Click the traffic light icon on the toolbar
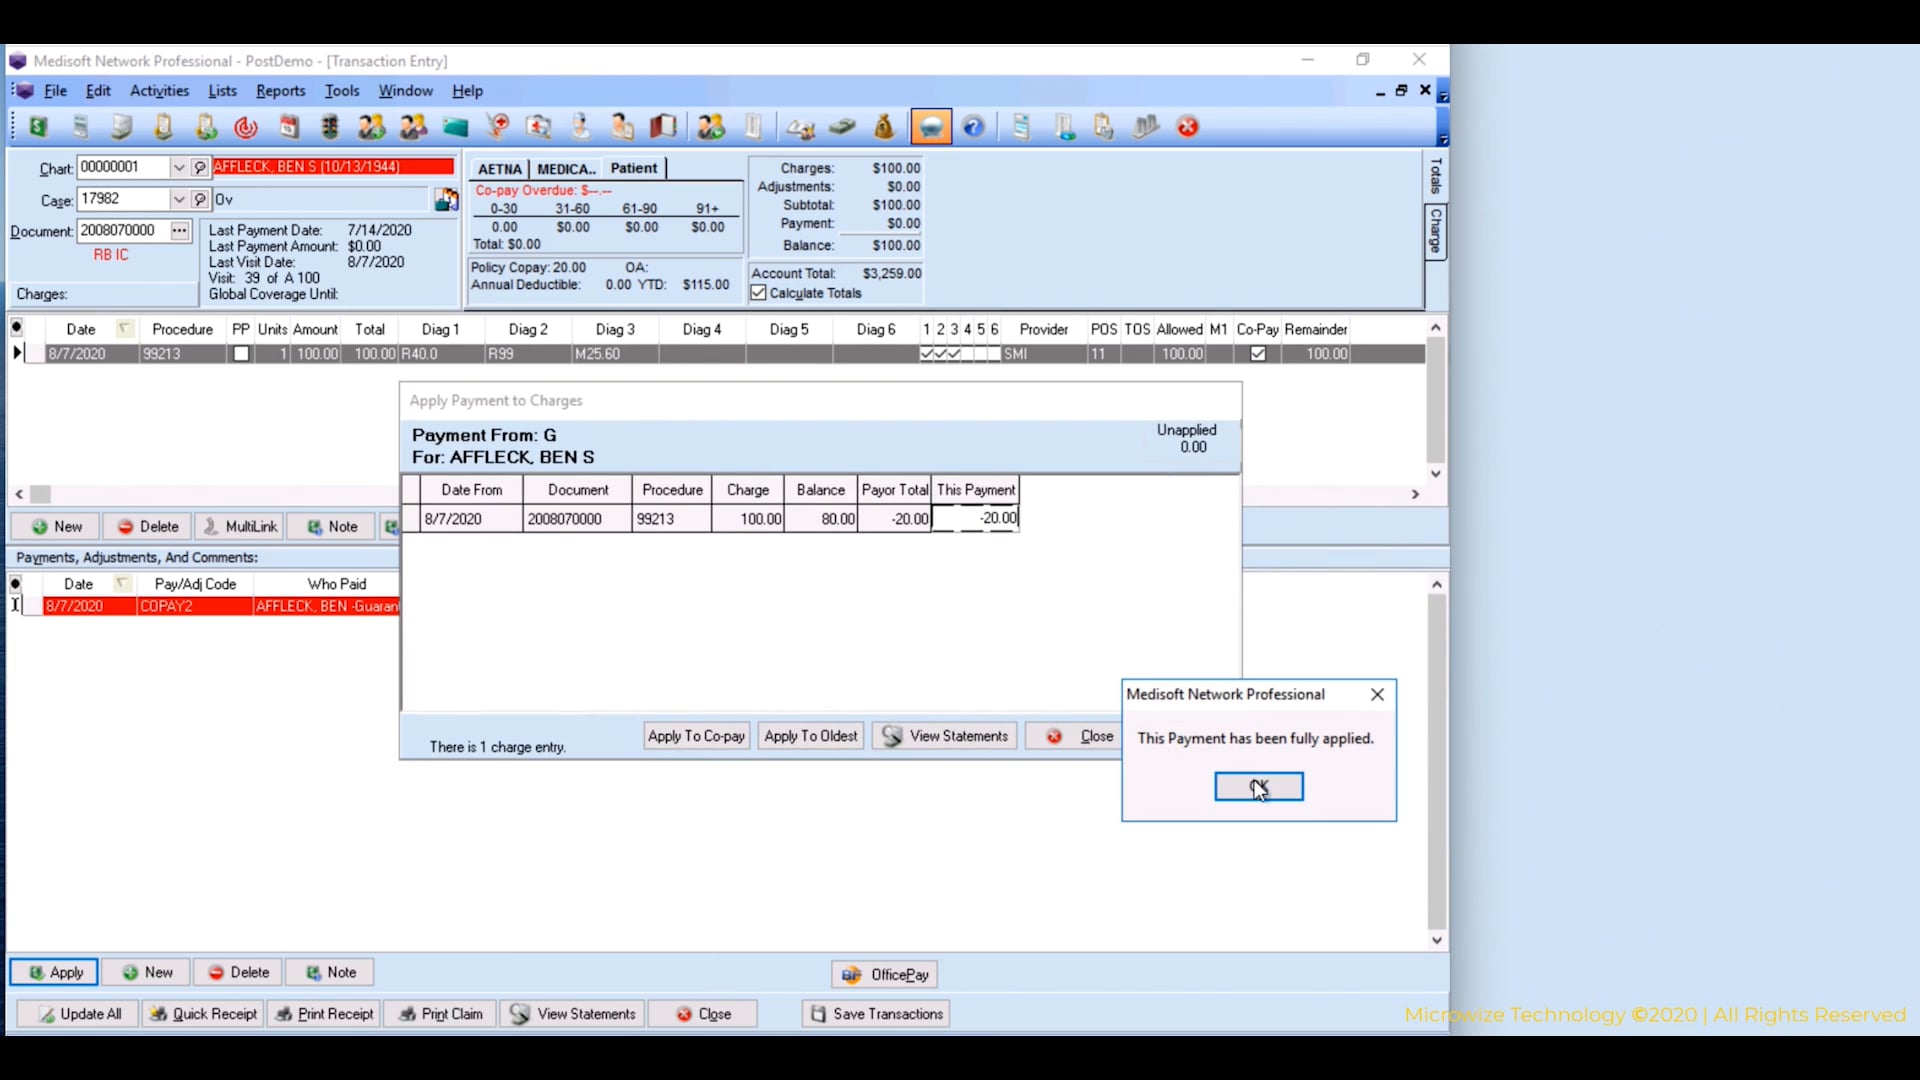 click(x=330, y=126)
